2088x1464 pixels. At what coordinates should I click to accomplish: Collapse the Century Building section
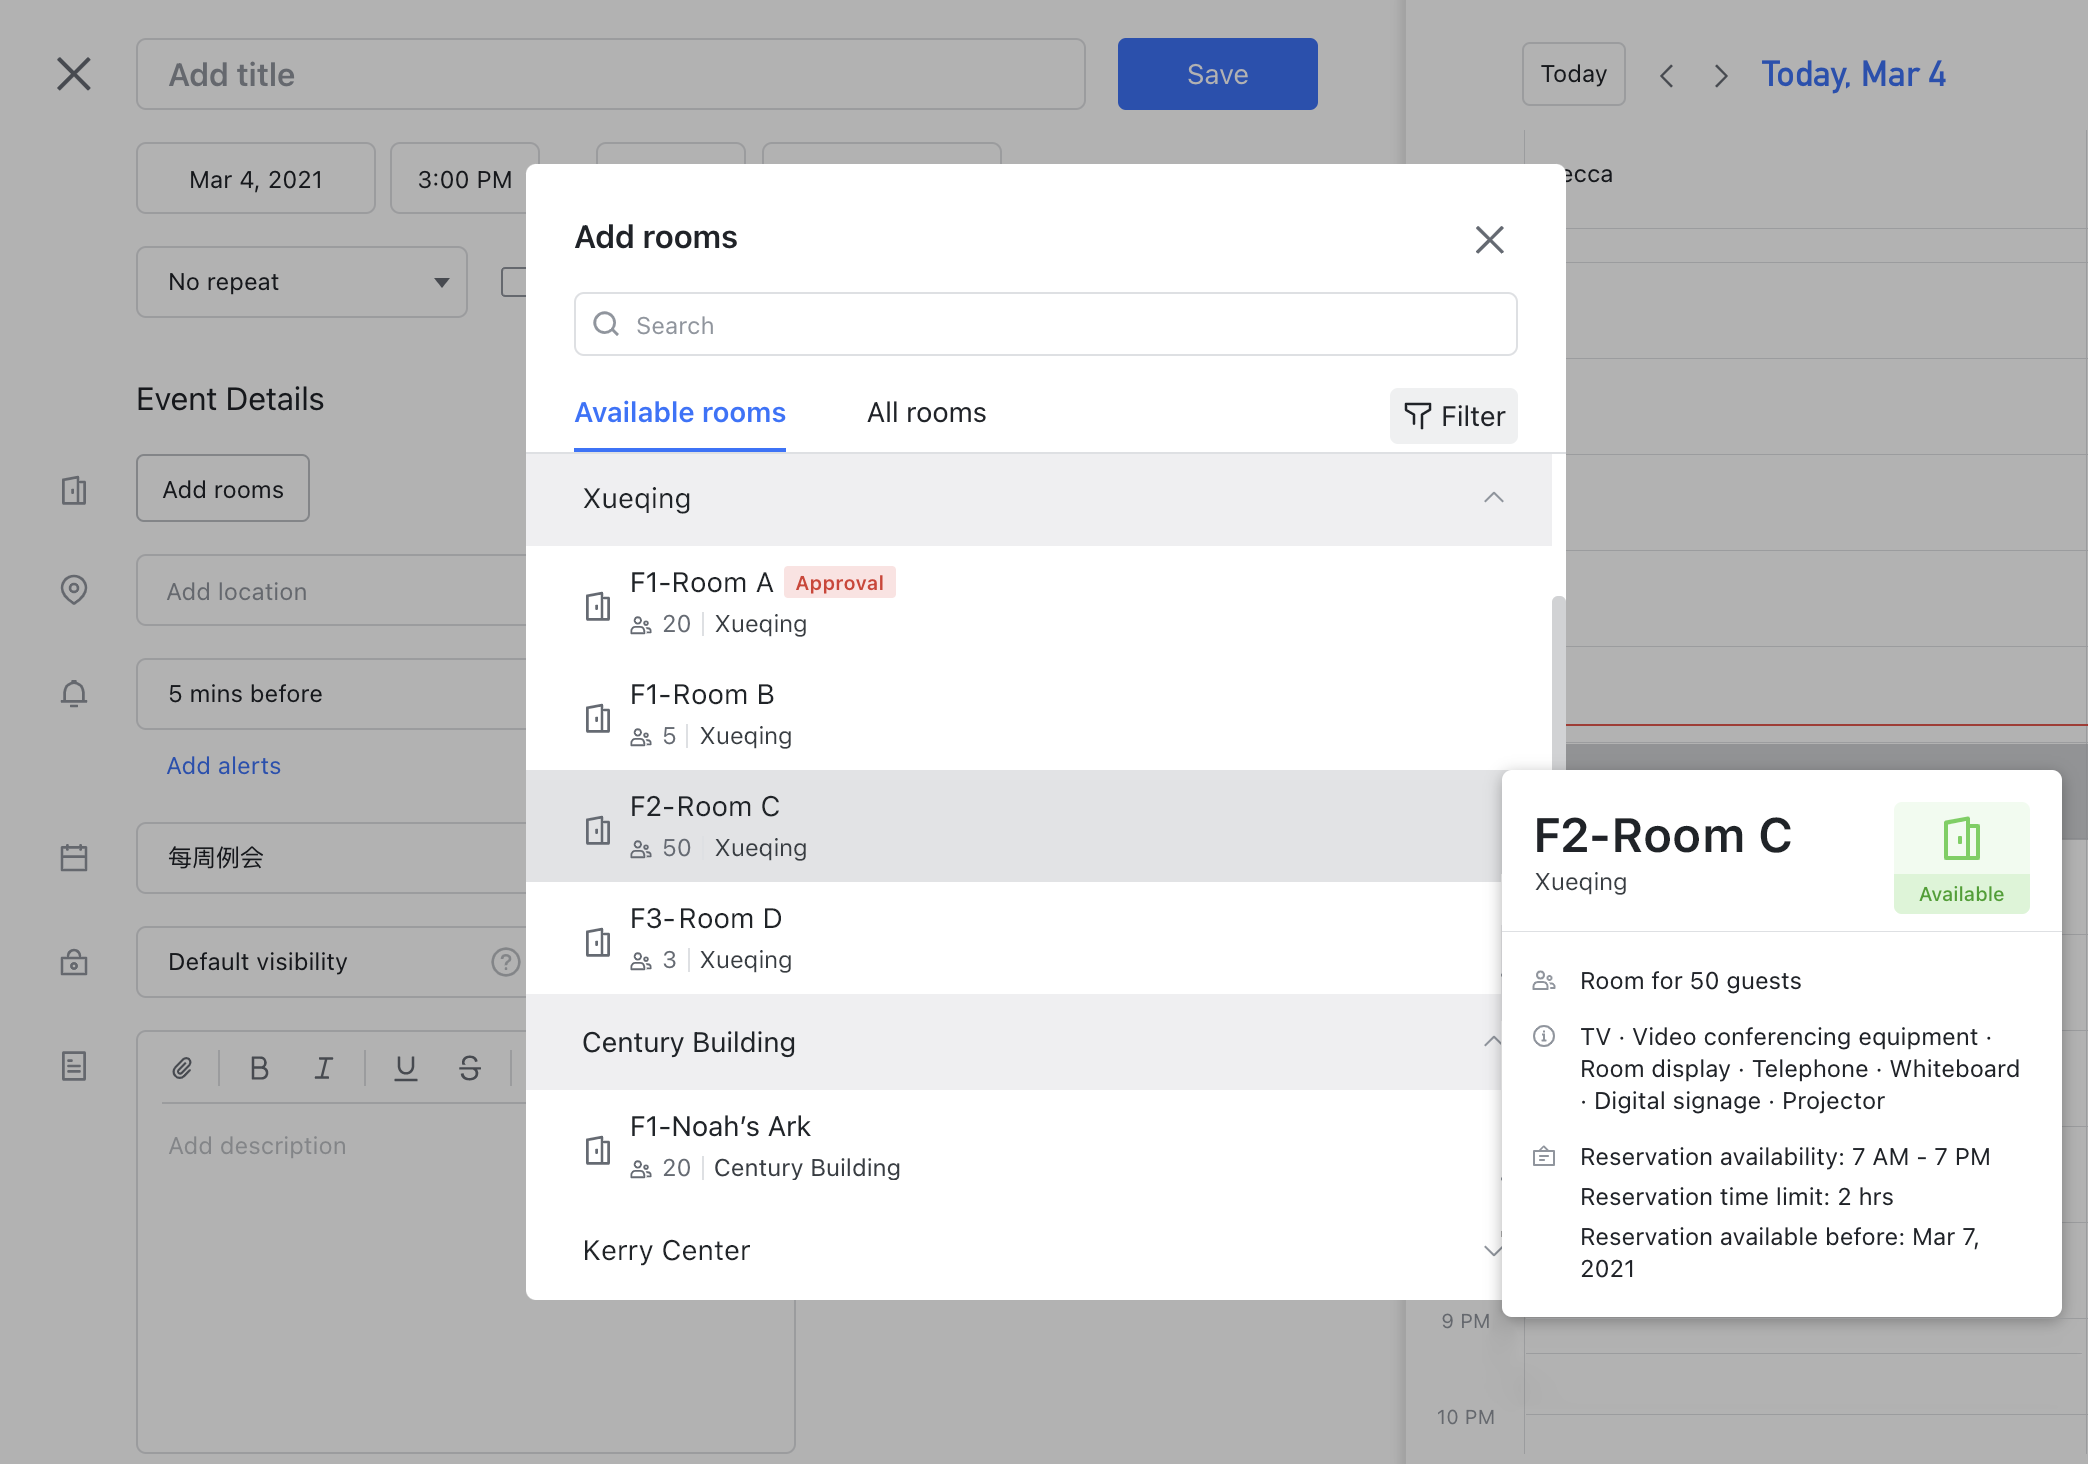(x=1491, y=1042)
